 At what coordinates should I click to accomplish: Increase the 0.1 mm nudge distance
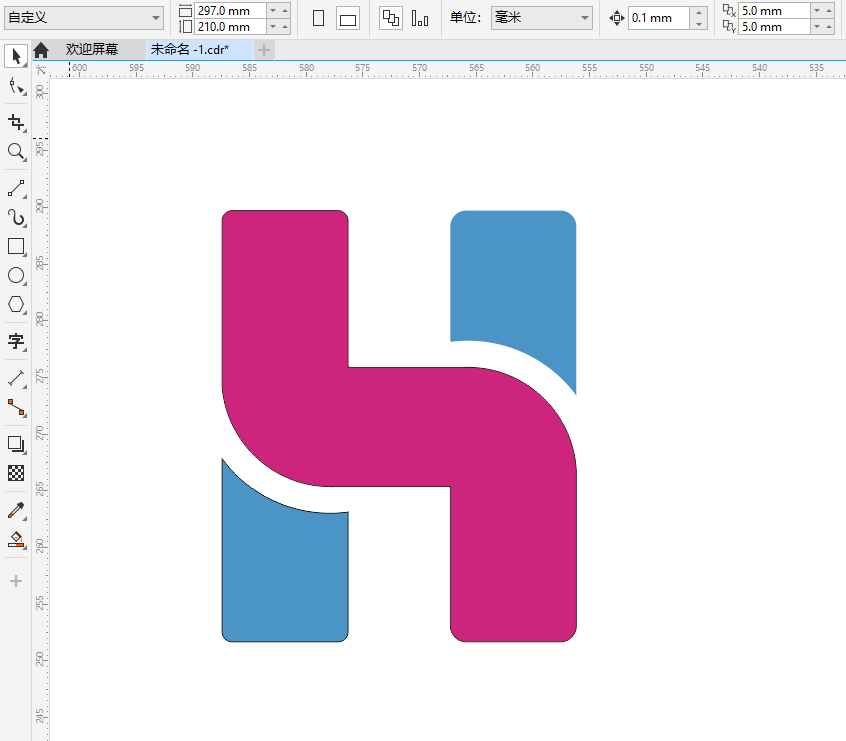[x=699, y=12]
